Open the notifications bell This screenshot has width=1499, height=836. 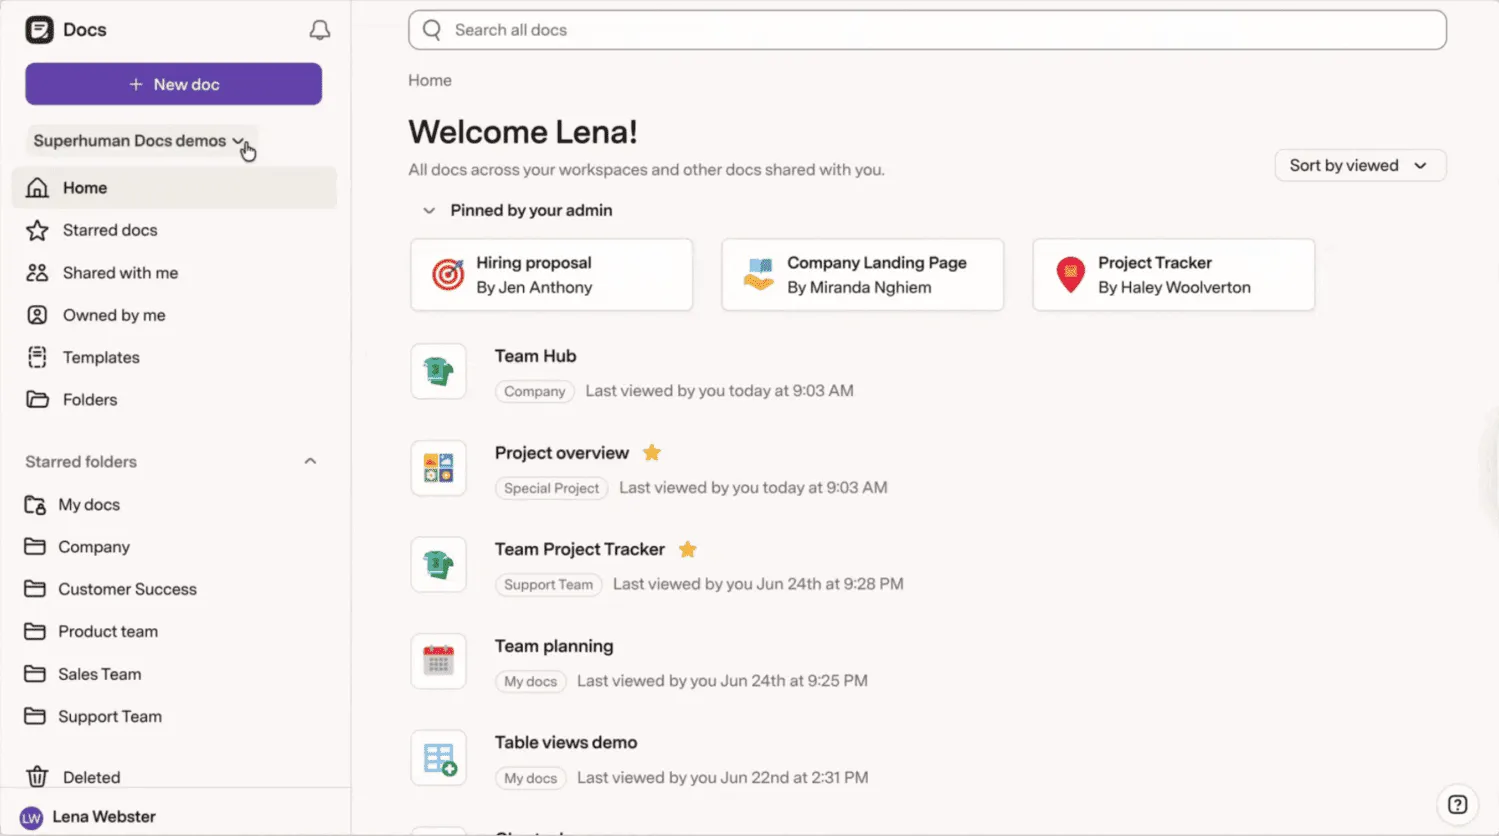pos(320,30)
